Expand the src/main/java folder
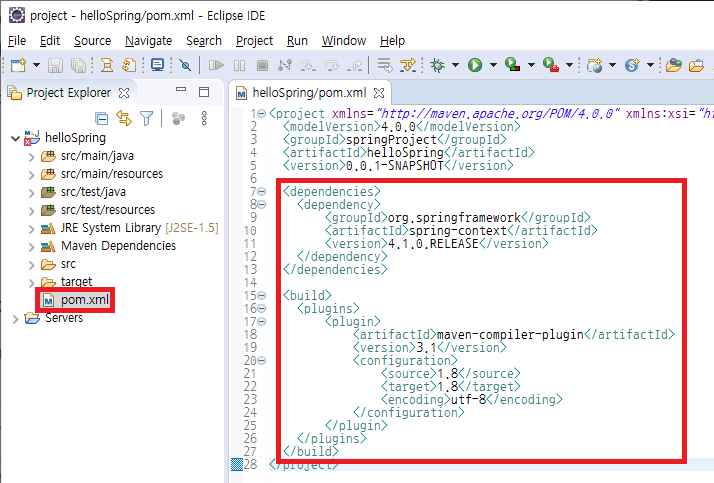The height and width of the screenshot is (483, 714). click(31, 158)
